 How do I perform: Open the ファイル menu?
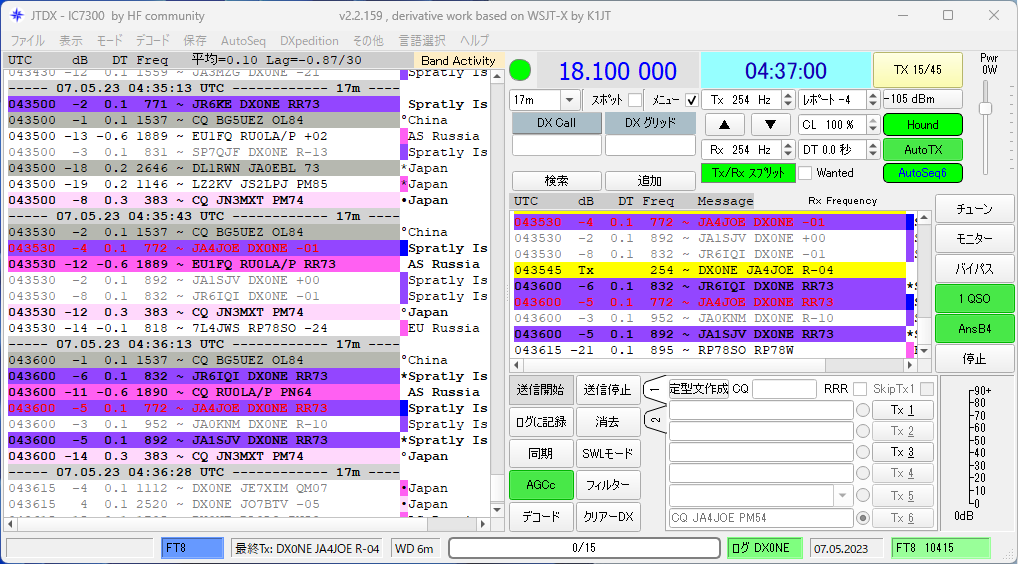(x=28, y=41)
